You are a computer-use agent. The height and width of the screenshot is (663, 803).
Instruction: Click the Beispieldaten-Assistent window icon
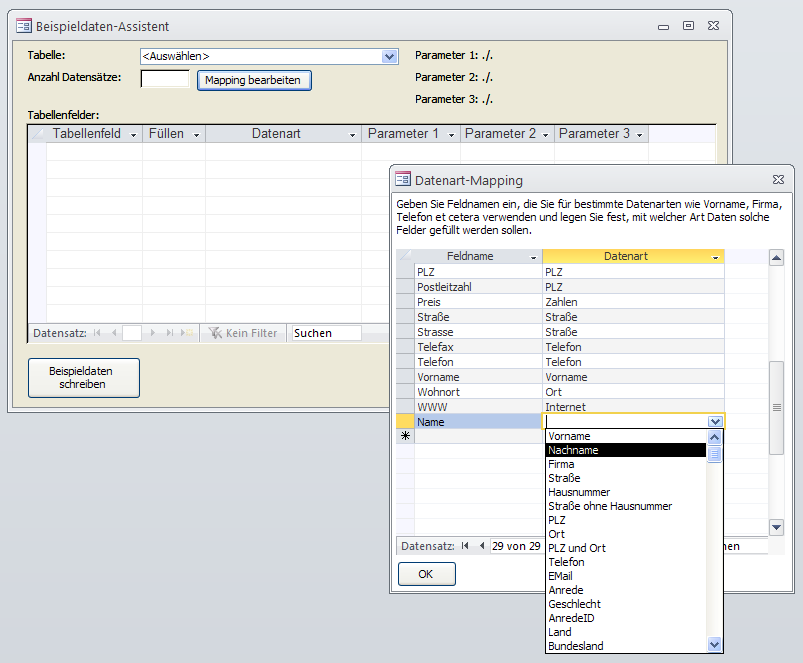pyautogui.click(x=24, y=26)
